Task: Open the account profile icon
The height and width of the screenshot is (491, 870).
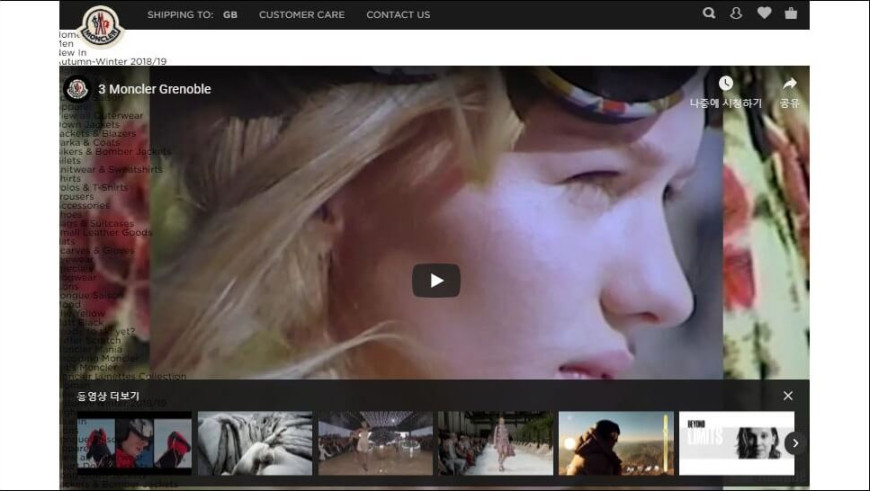Action: (x=736, y=13)
